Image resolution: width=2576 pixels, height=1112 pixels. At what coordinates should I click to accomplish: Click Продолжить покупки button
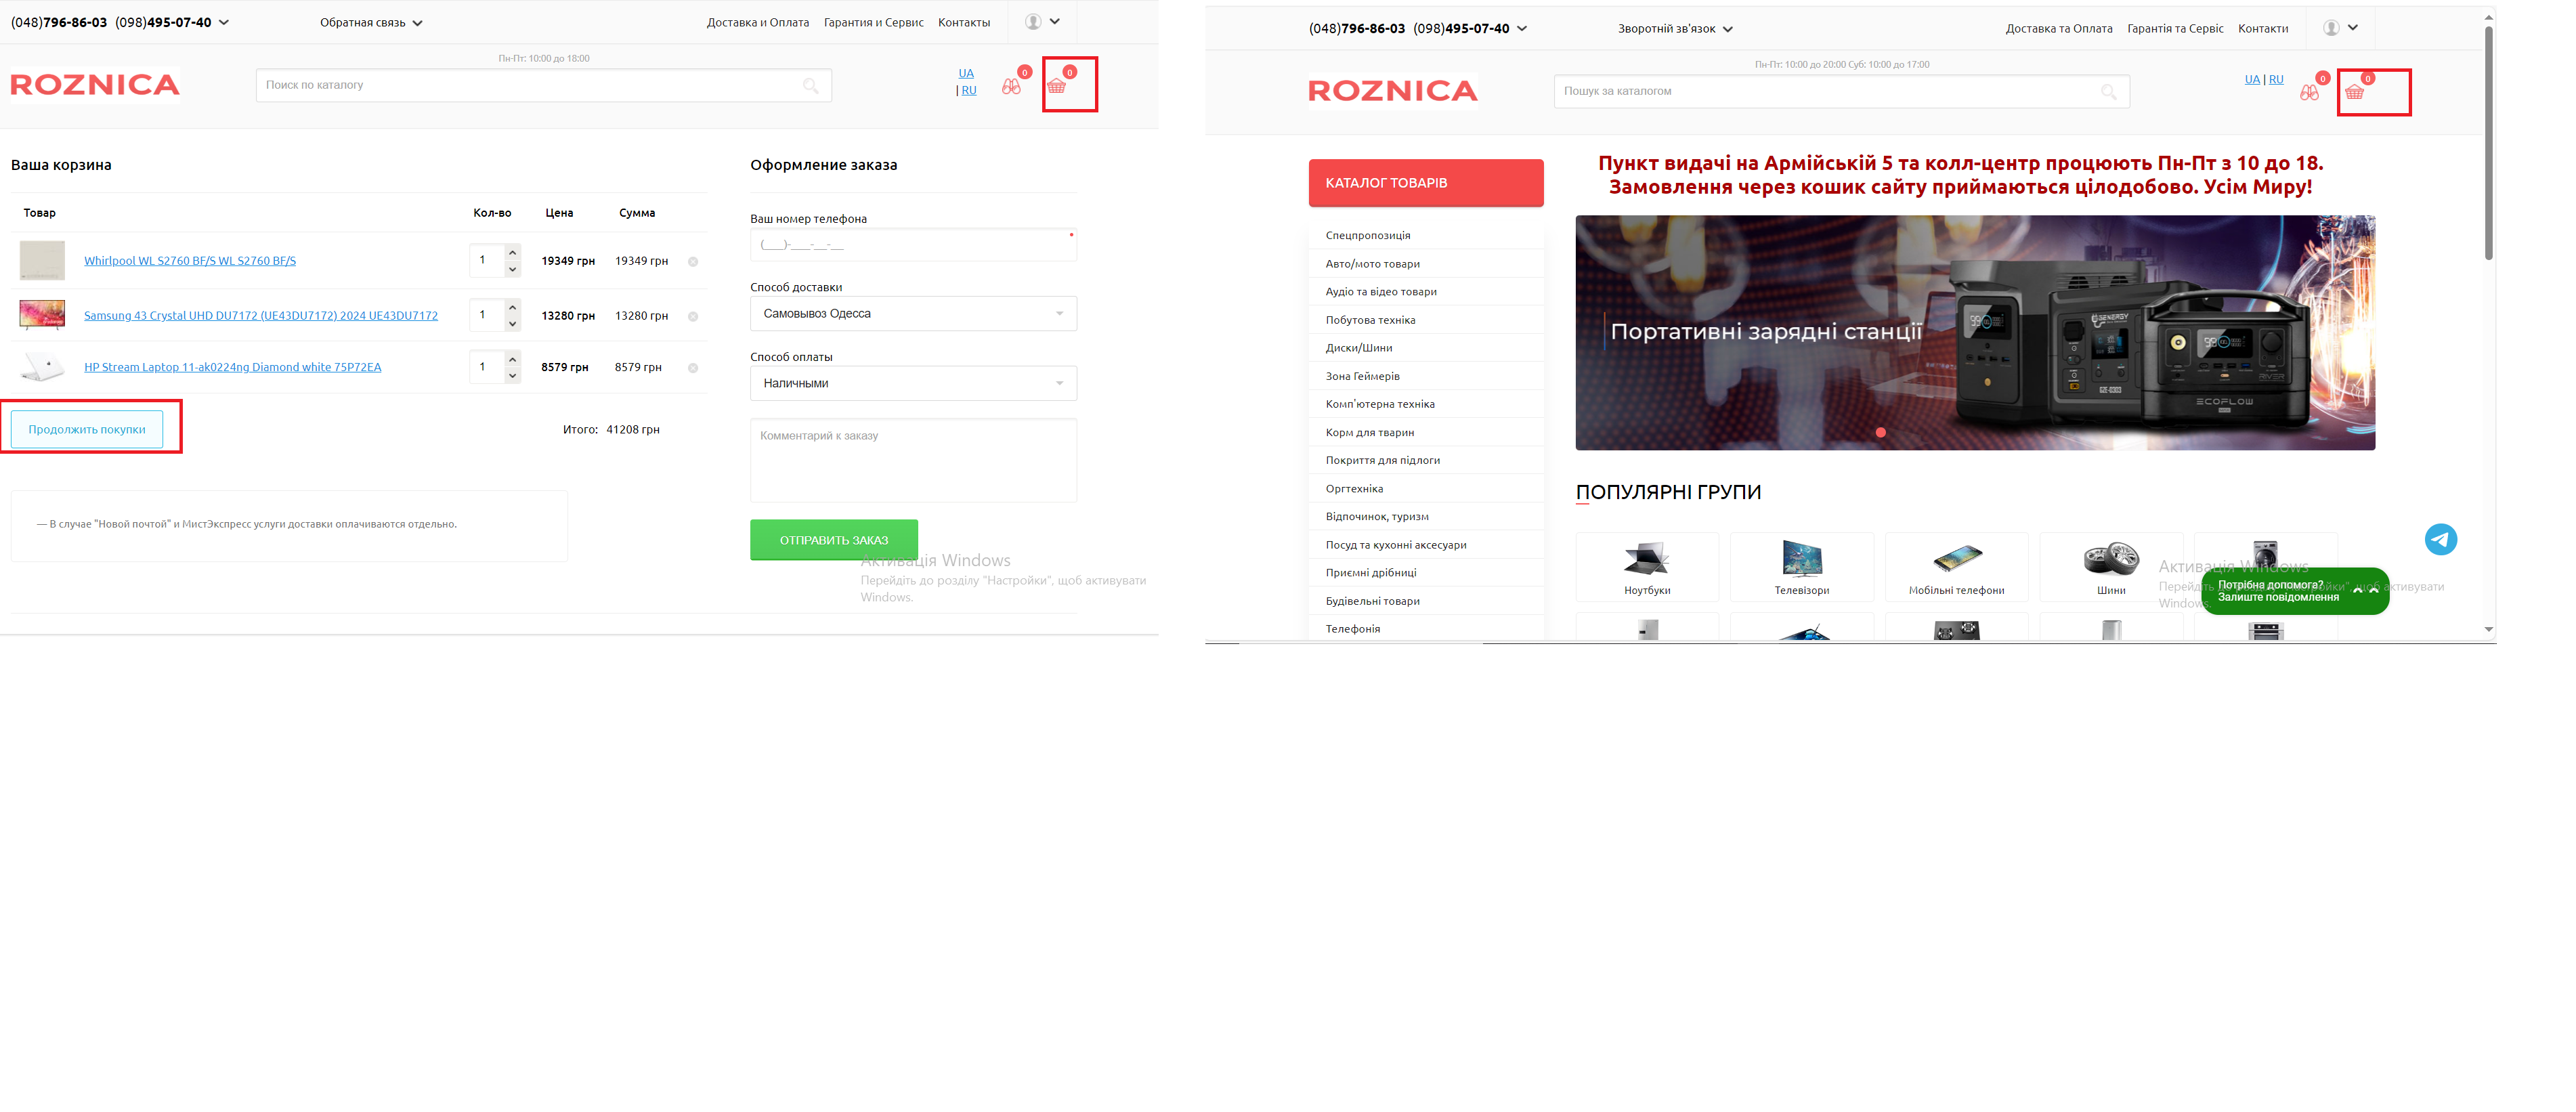87,429
